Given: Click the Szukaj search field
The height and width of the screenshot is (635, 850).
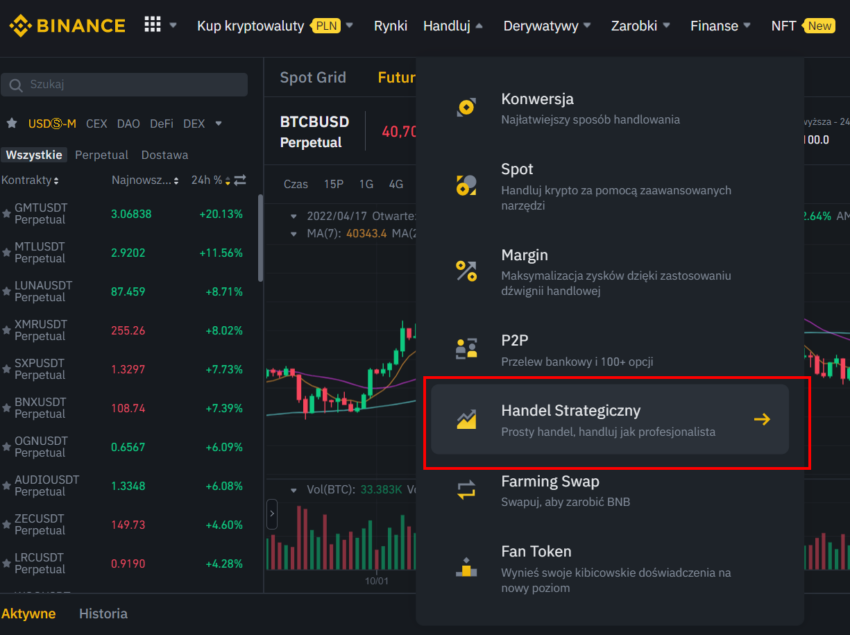Looking at the screenshot, I should (125, 85).
